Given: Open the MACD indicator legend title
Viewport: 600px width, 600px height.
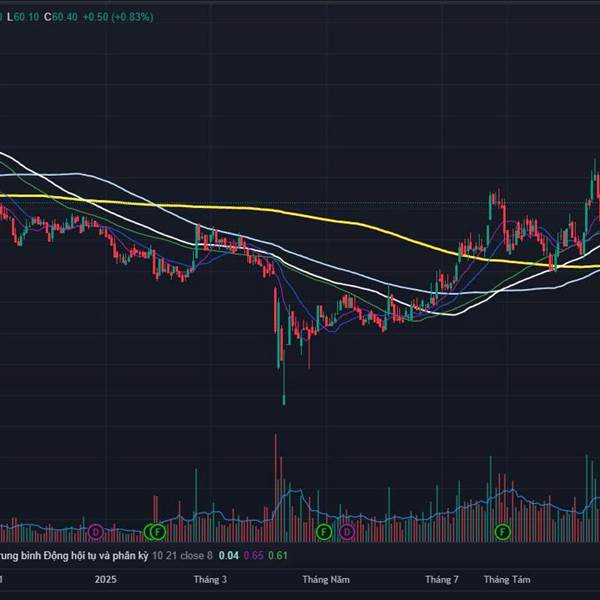Looking at the screenshot, I should pos(74,556).
